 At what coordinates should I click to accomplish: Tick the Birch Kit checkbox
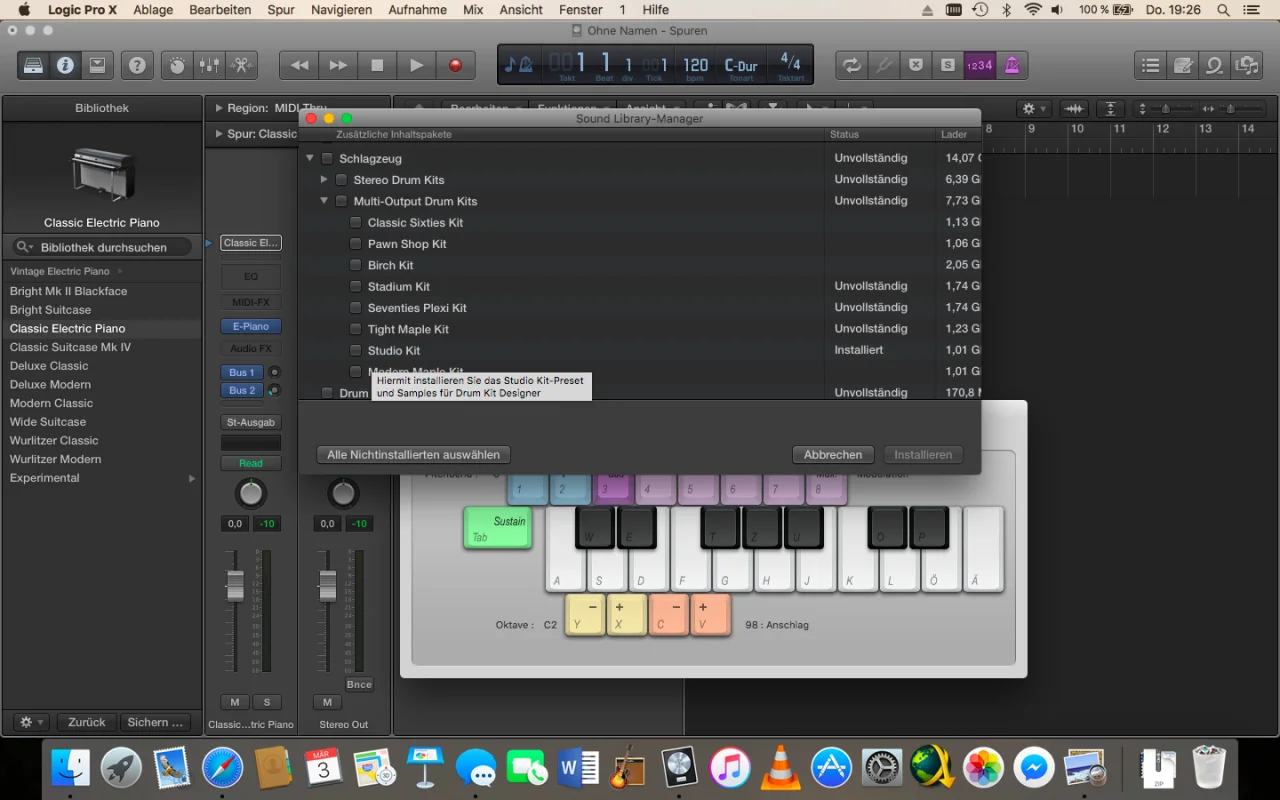pyautogui.click(x=355, y=265)
